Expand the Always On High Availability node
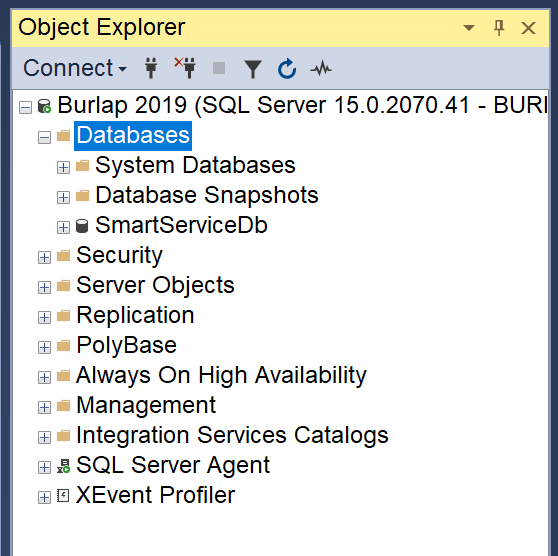This screenshot has width=558, height=556. (44, 377)
